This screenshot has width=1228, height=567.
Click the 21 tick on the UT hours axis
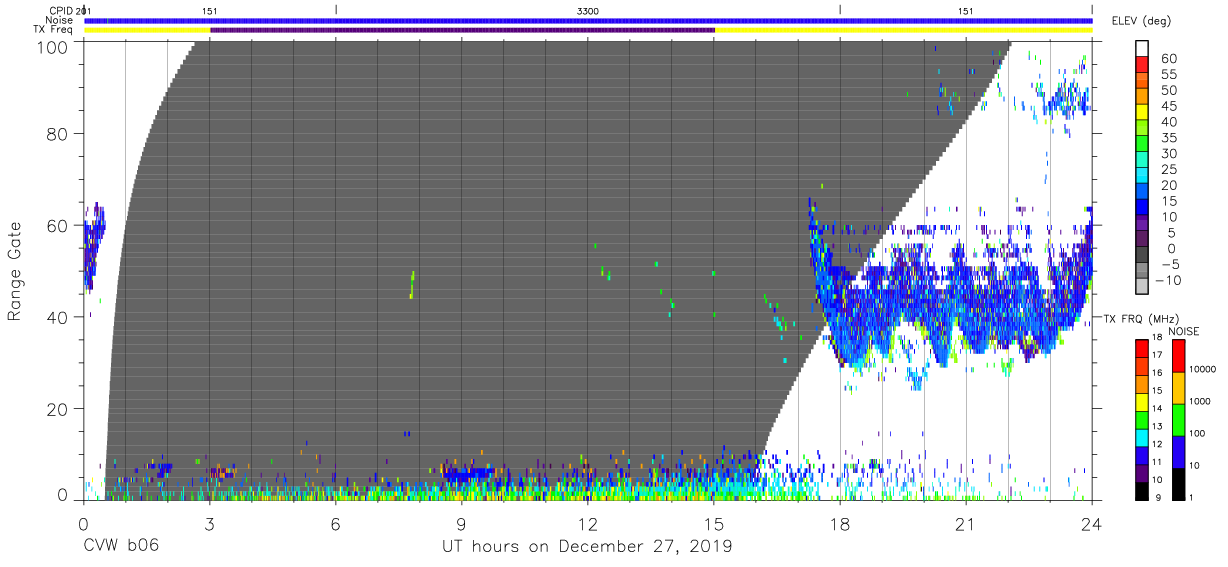(966, 522)
